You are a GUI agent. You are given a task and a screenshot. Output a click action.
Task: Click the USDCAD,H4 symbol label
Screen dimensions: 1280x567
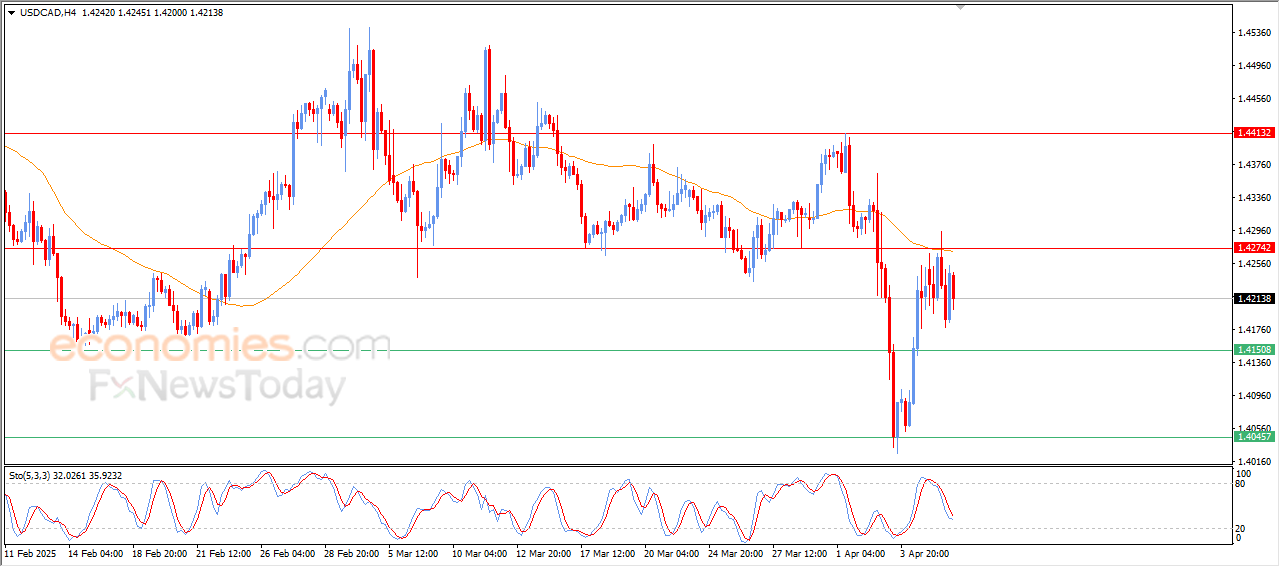48,13
